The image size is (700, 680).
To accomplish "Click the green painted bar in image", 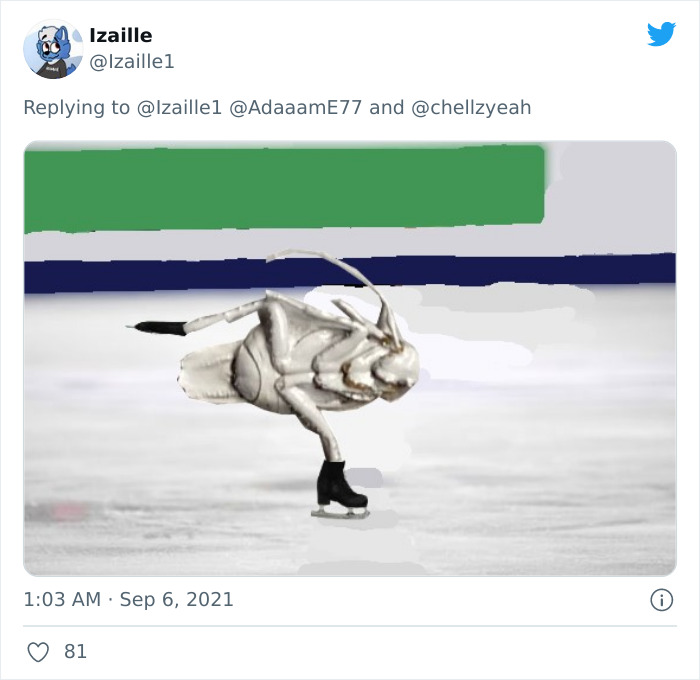I will 284,187.
